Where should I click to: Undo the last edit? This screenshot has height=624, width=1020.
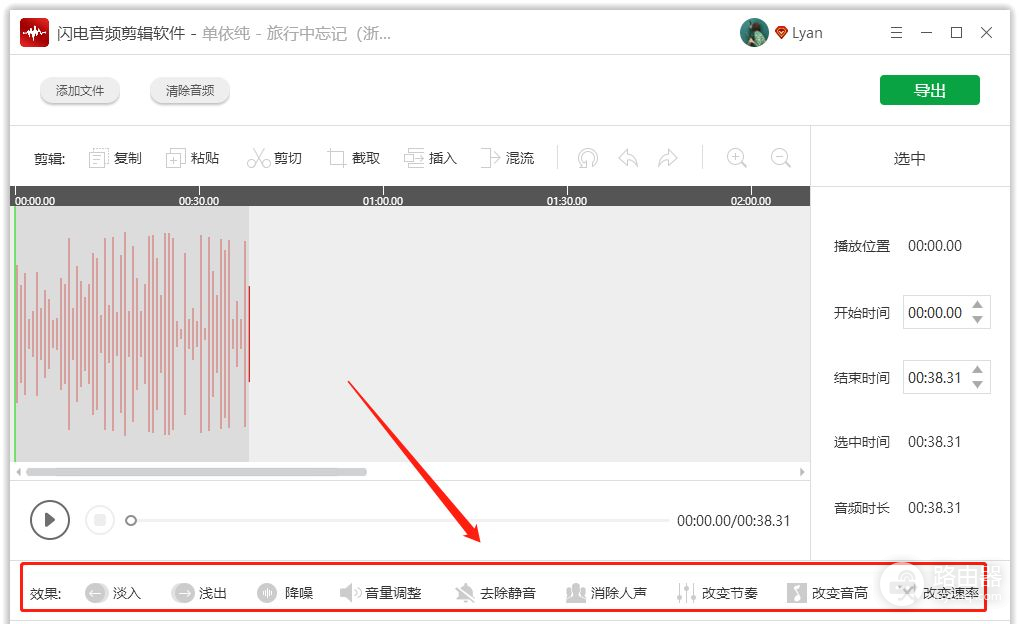click(628, 158)
